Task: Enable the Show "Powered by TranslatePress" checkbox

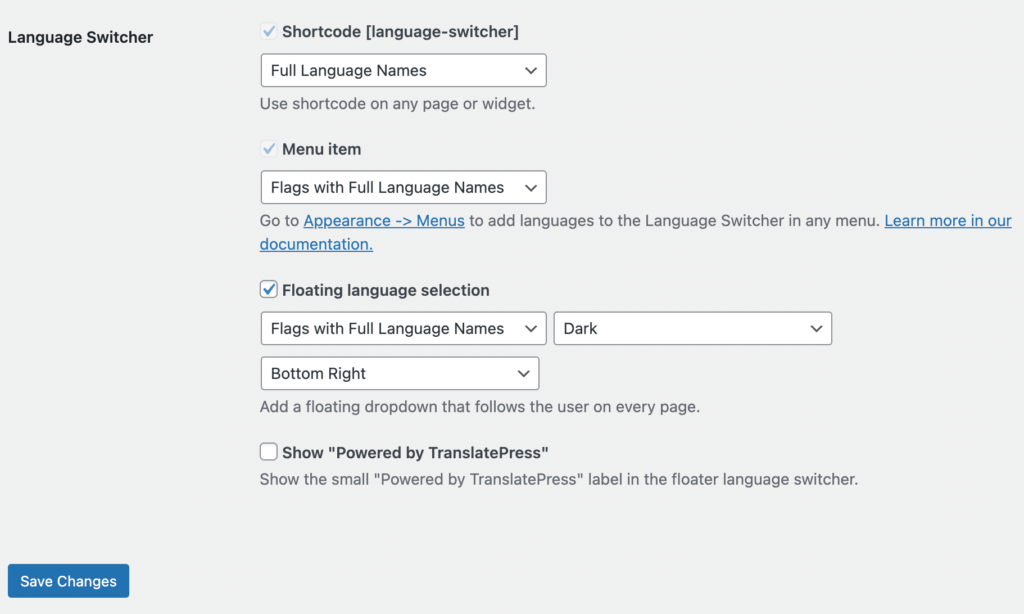Action: pos(268,452)
